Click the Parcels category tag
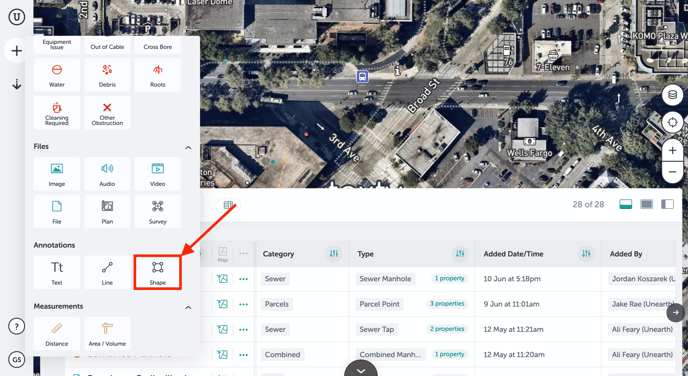Viewport: 688px width, 376px height. click(x=277, y=304)
